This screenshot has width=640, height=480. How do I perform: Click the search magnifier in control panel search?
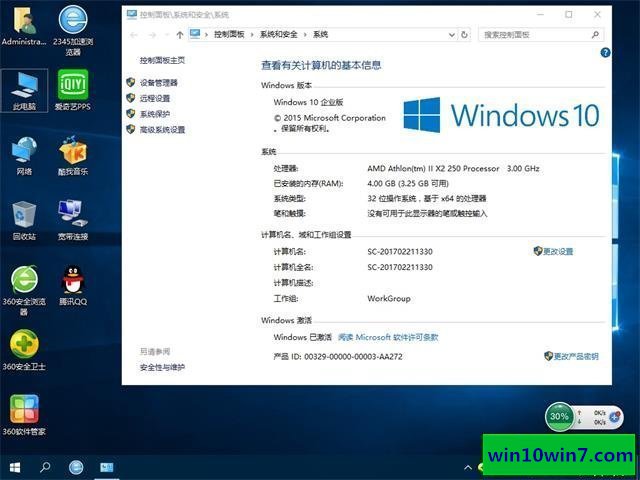coord(595,35)
